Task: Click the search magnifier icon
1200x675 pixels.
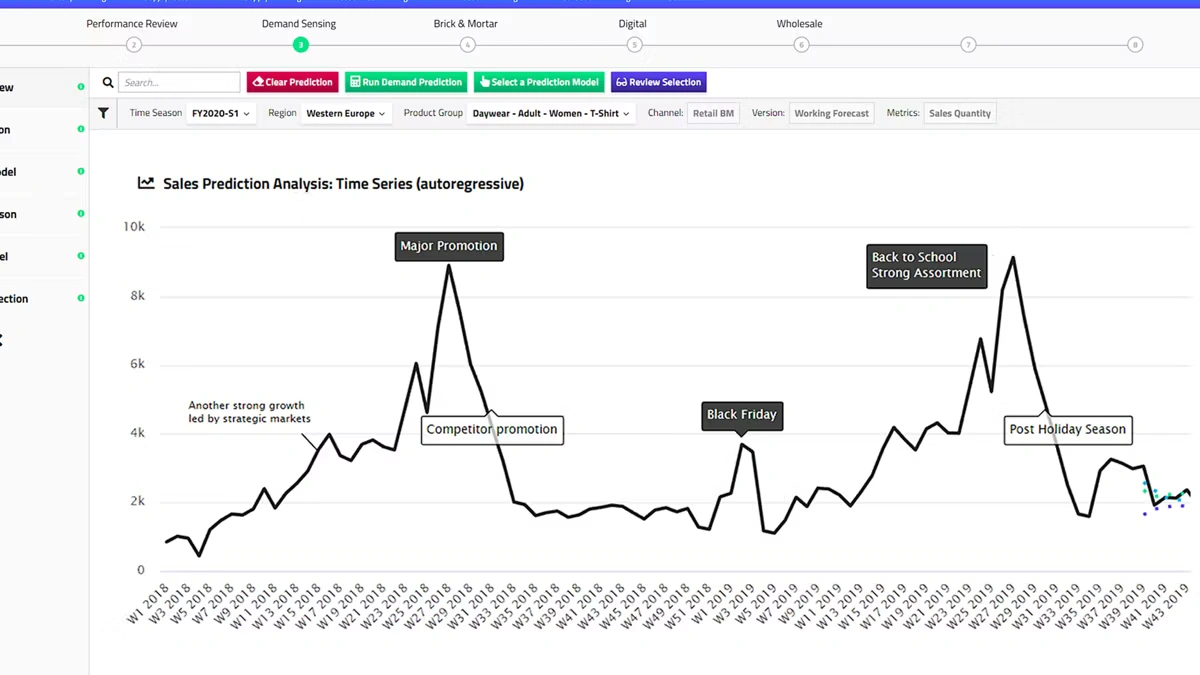Action: point(108,83)
